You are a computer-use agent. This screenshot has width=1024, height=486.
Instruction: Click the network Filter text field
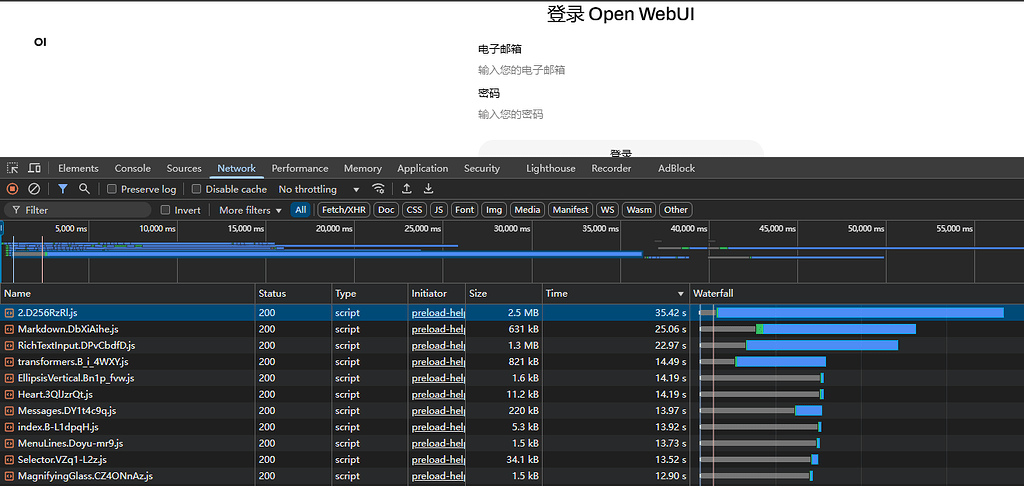(x=78, y=210)
